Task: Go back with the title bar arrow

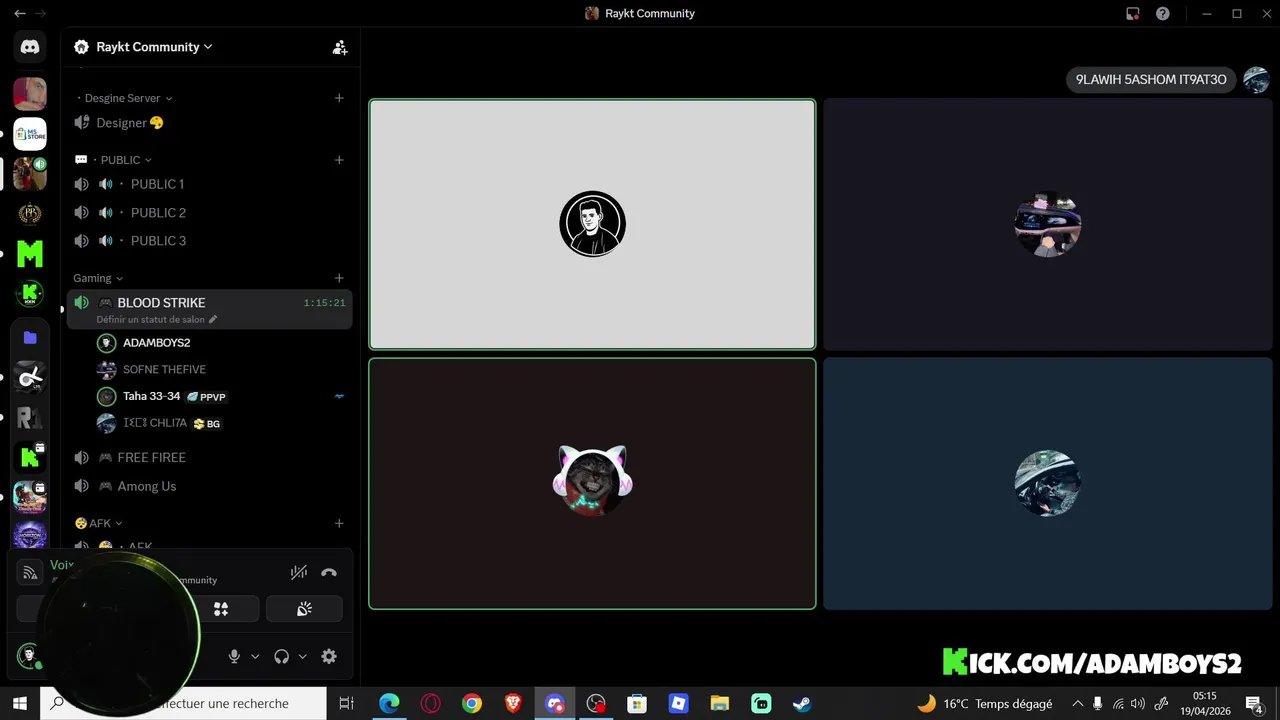Action: [19, 14]
